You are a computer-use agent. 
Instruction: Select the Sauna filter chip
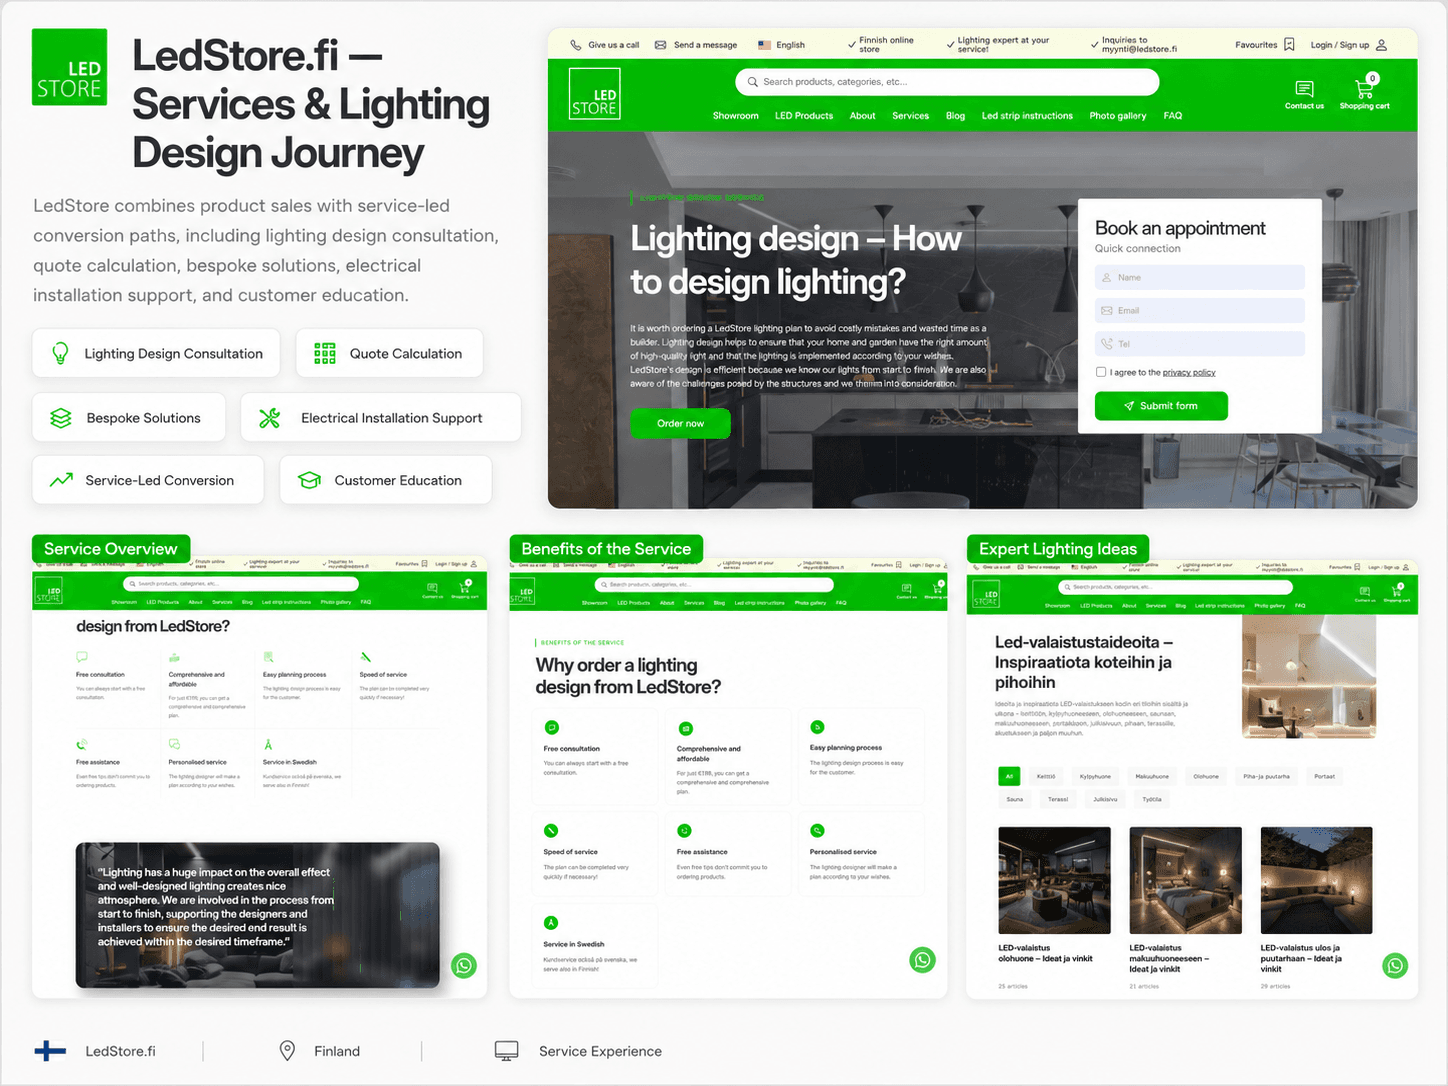pyautogui.click(x=1015, y=799)
